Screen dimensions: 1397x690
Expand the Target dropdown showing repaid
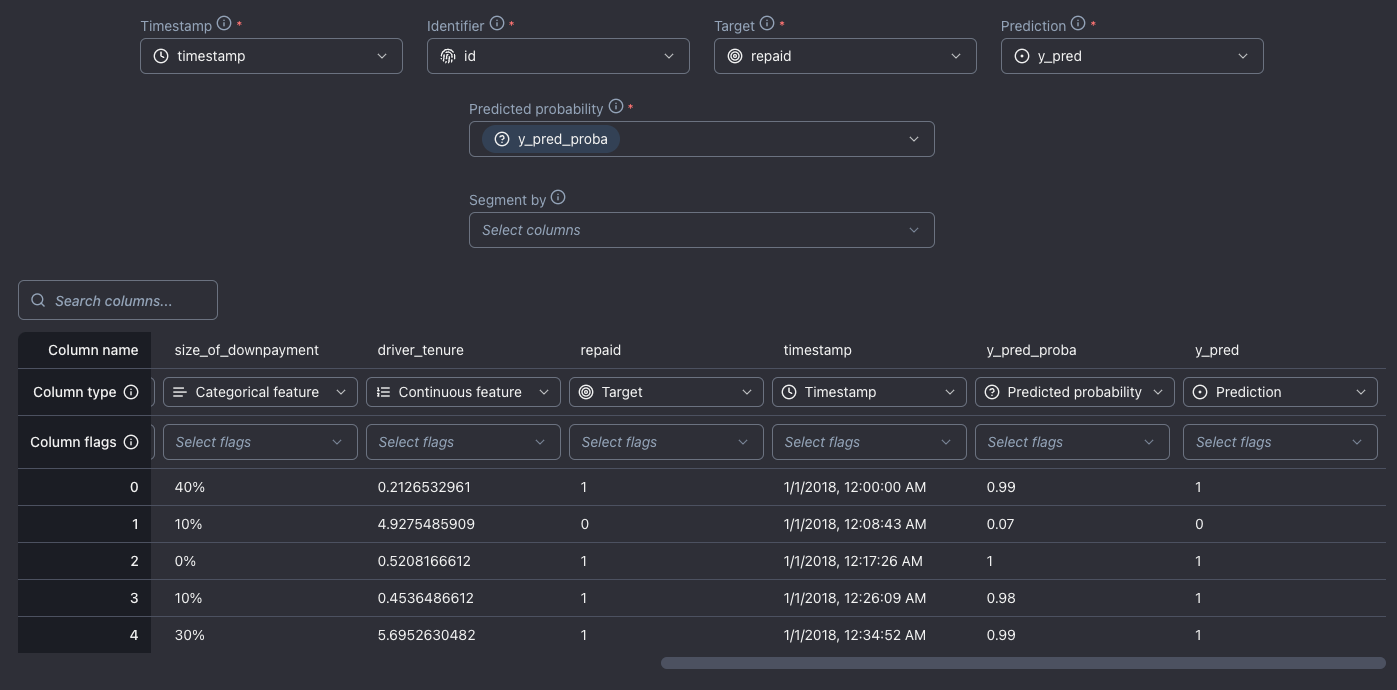(845, 56)
